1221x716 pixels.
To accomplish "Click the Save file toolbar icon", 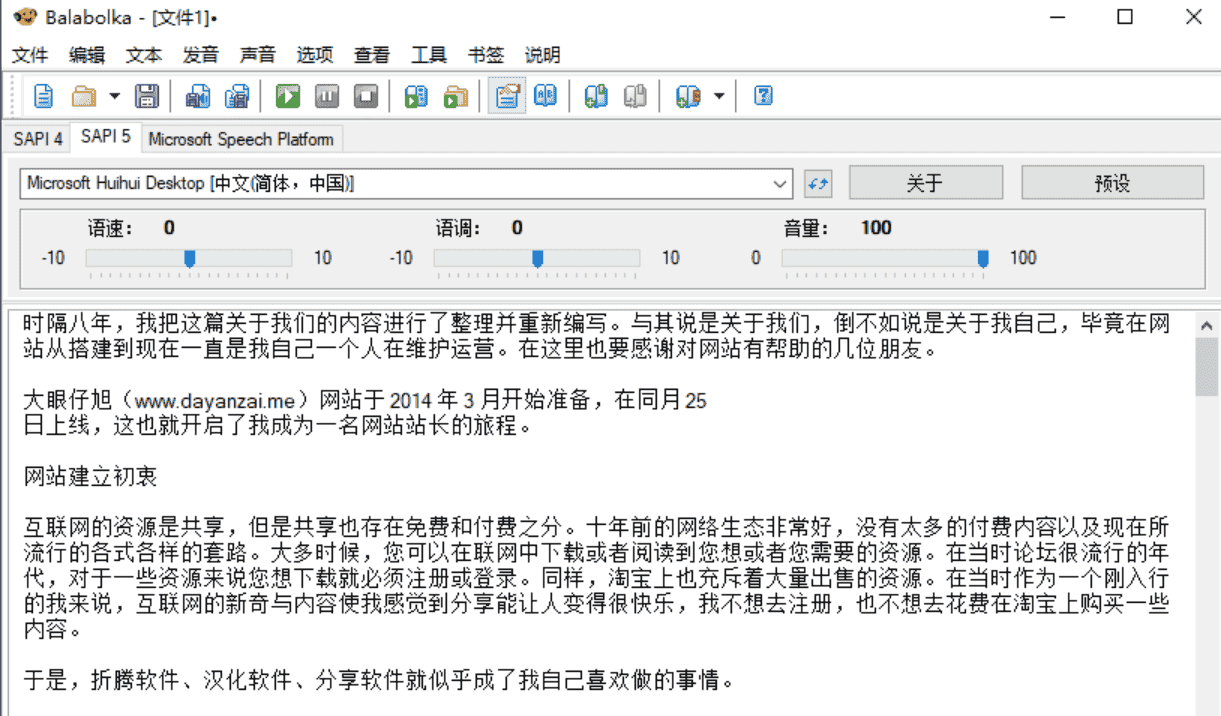I will point(146,95).
